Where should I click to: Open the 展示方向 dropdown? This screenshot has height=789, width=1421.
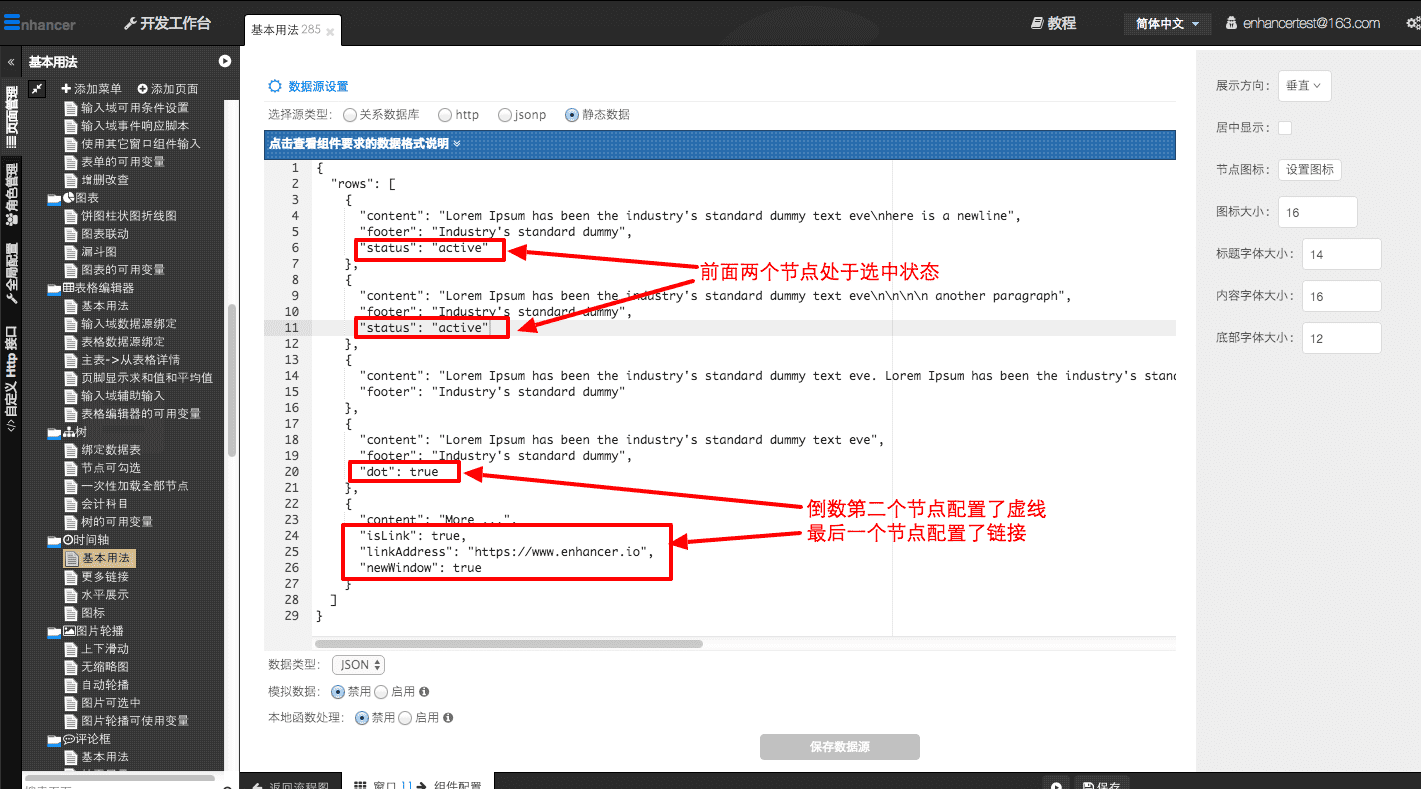tap(1303, 86)
